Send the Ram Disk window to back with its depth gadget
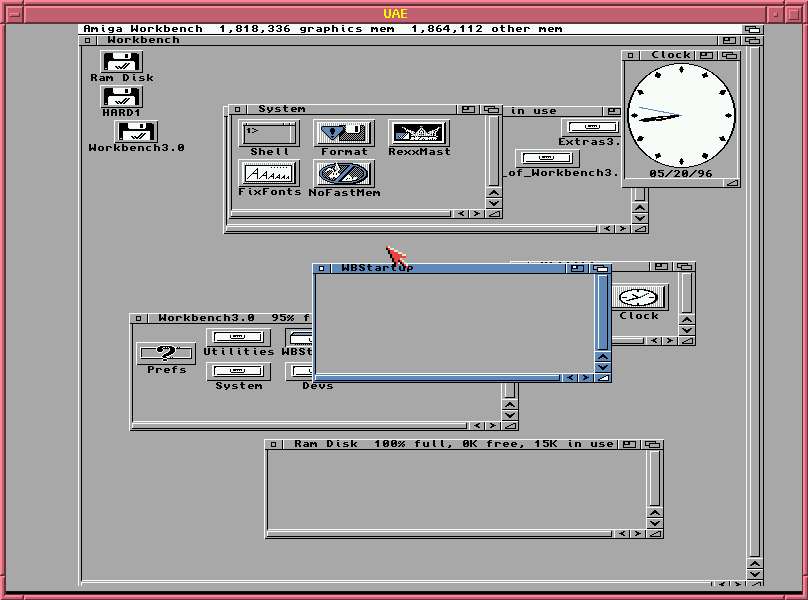The image size is (808, 600). 652,444
